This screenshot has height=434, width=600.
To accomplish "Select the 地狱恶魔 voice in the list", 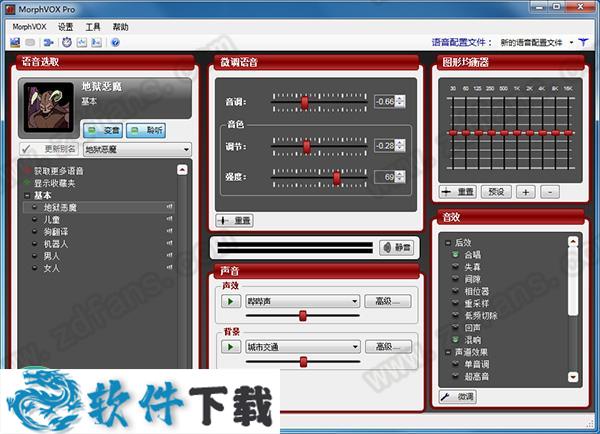I will point(99,207).
